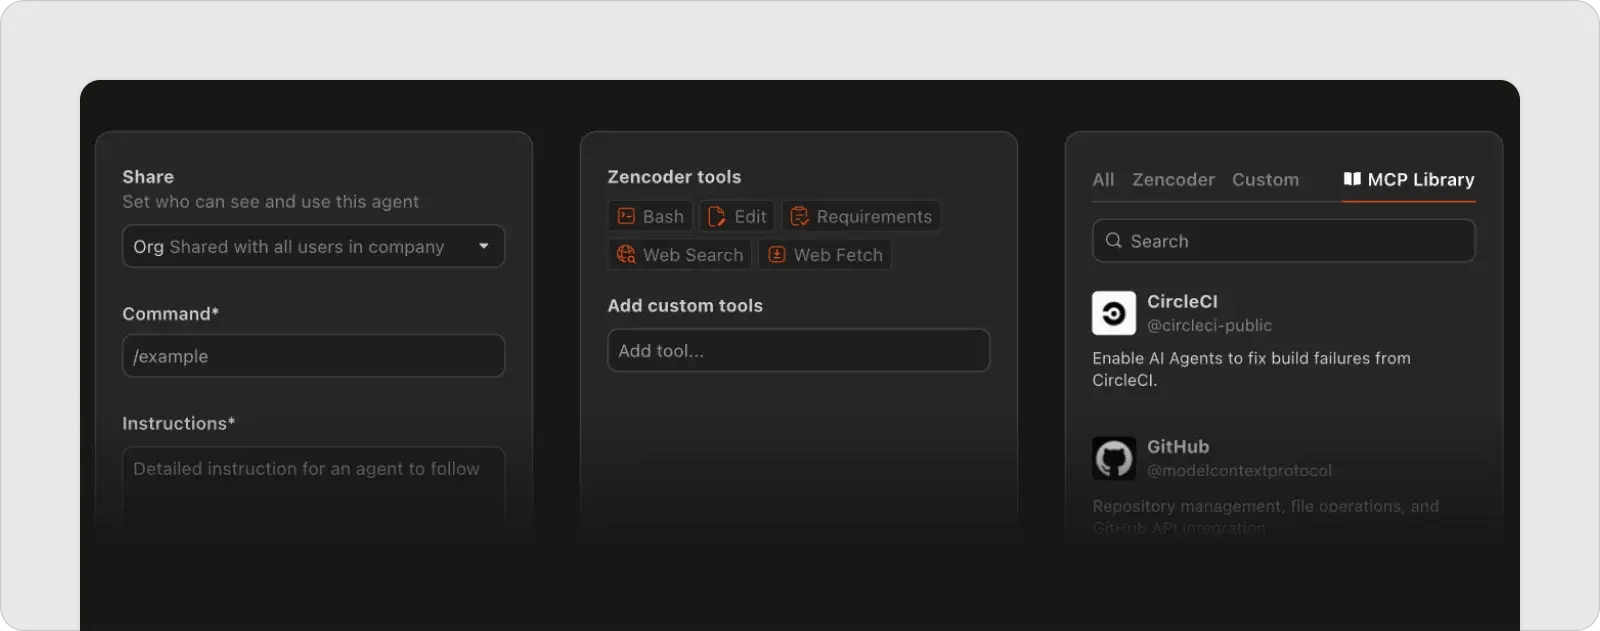Expand the Share dropdown arrow
Screen dimensions: 1600x631
(x=484, y=246)
